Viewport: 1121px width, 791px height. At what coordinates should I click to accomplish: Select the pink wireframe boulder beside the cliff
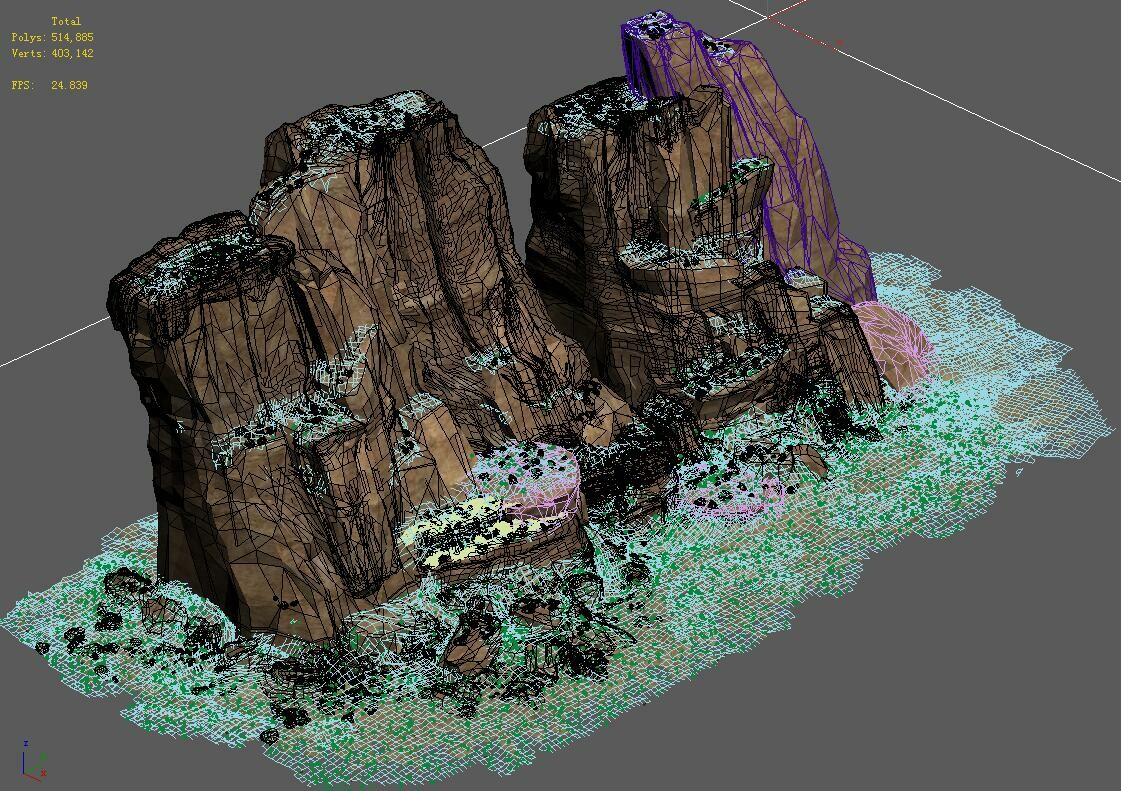coord(897,343)
